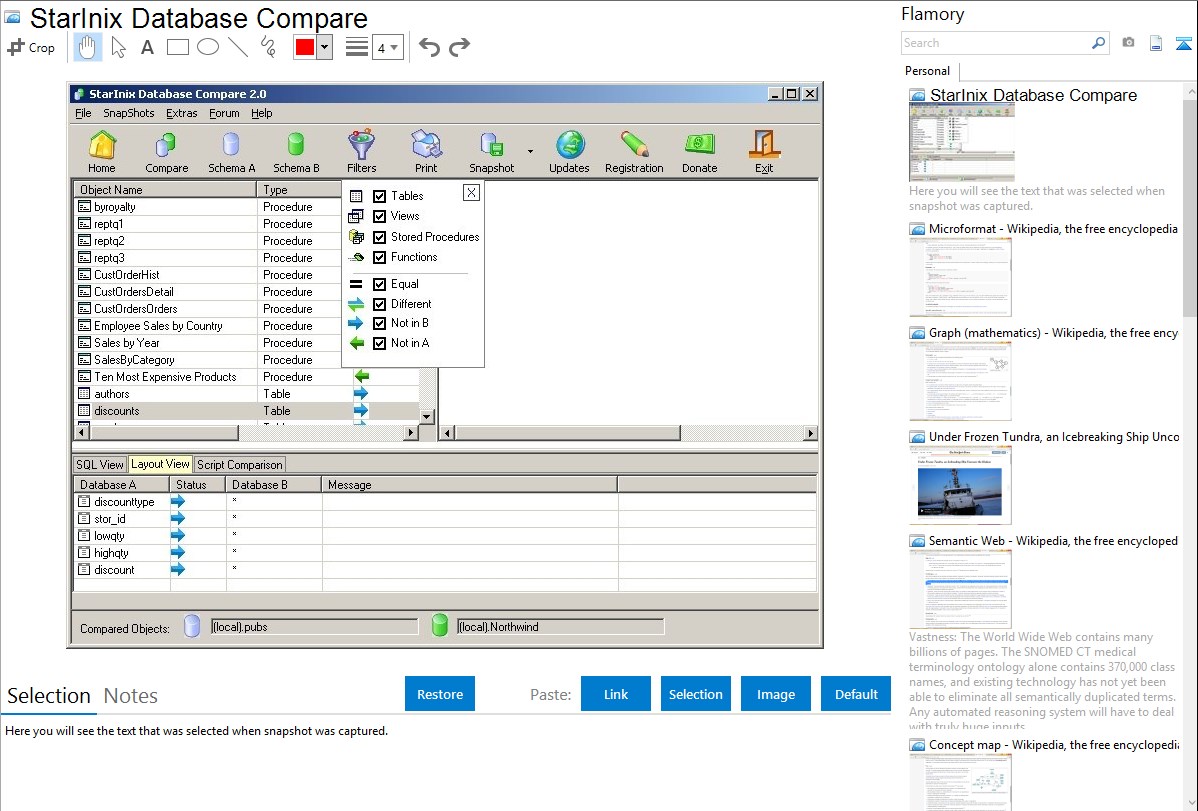The image size is (1198, 811).
Task: Open the Forum menu
Action: [224, 113]
